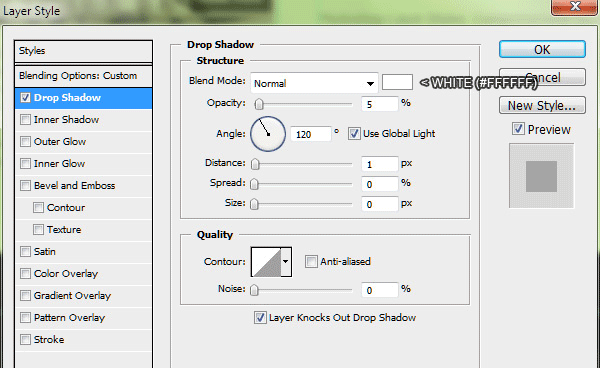
Task: Open the Contour picker dropdown arrow
Action: click(286, 262)
